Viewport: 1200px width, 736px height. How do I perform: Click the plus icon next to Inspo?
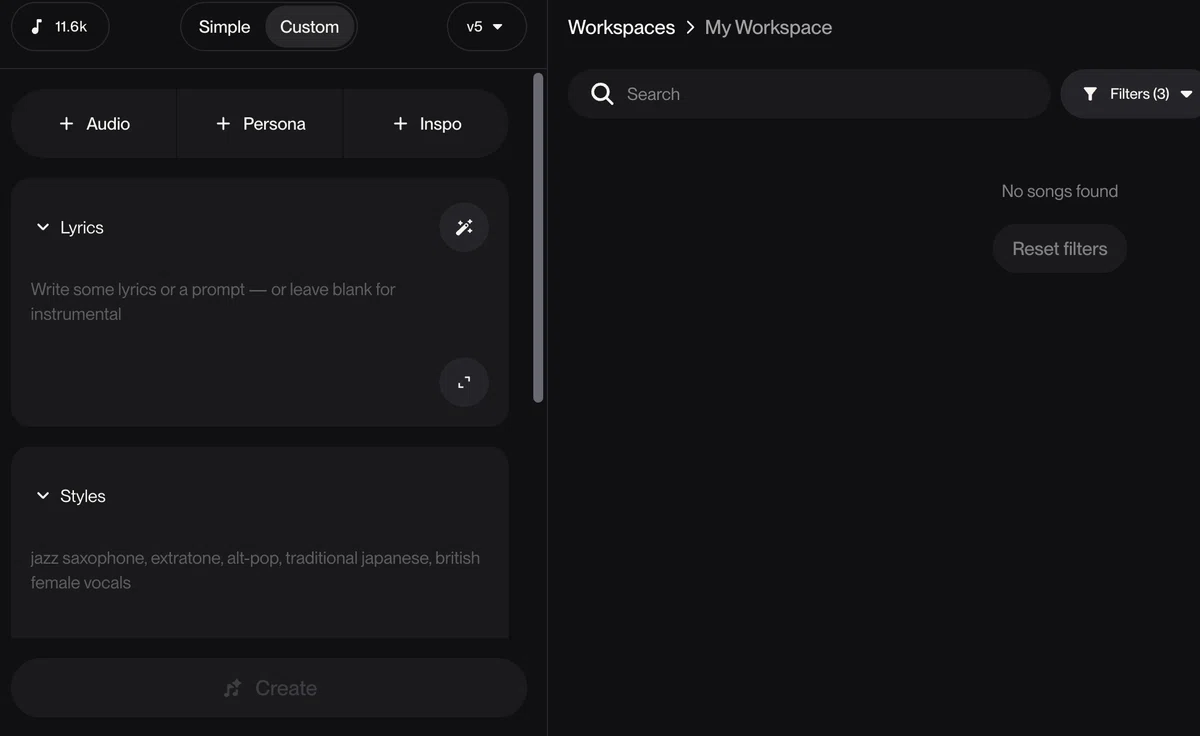click(400, 124)
